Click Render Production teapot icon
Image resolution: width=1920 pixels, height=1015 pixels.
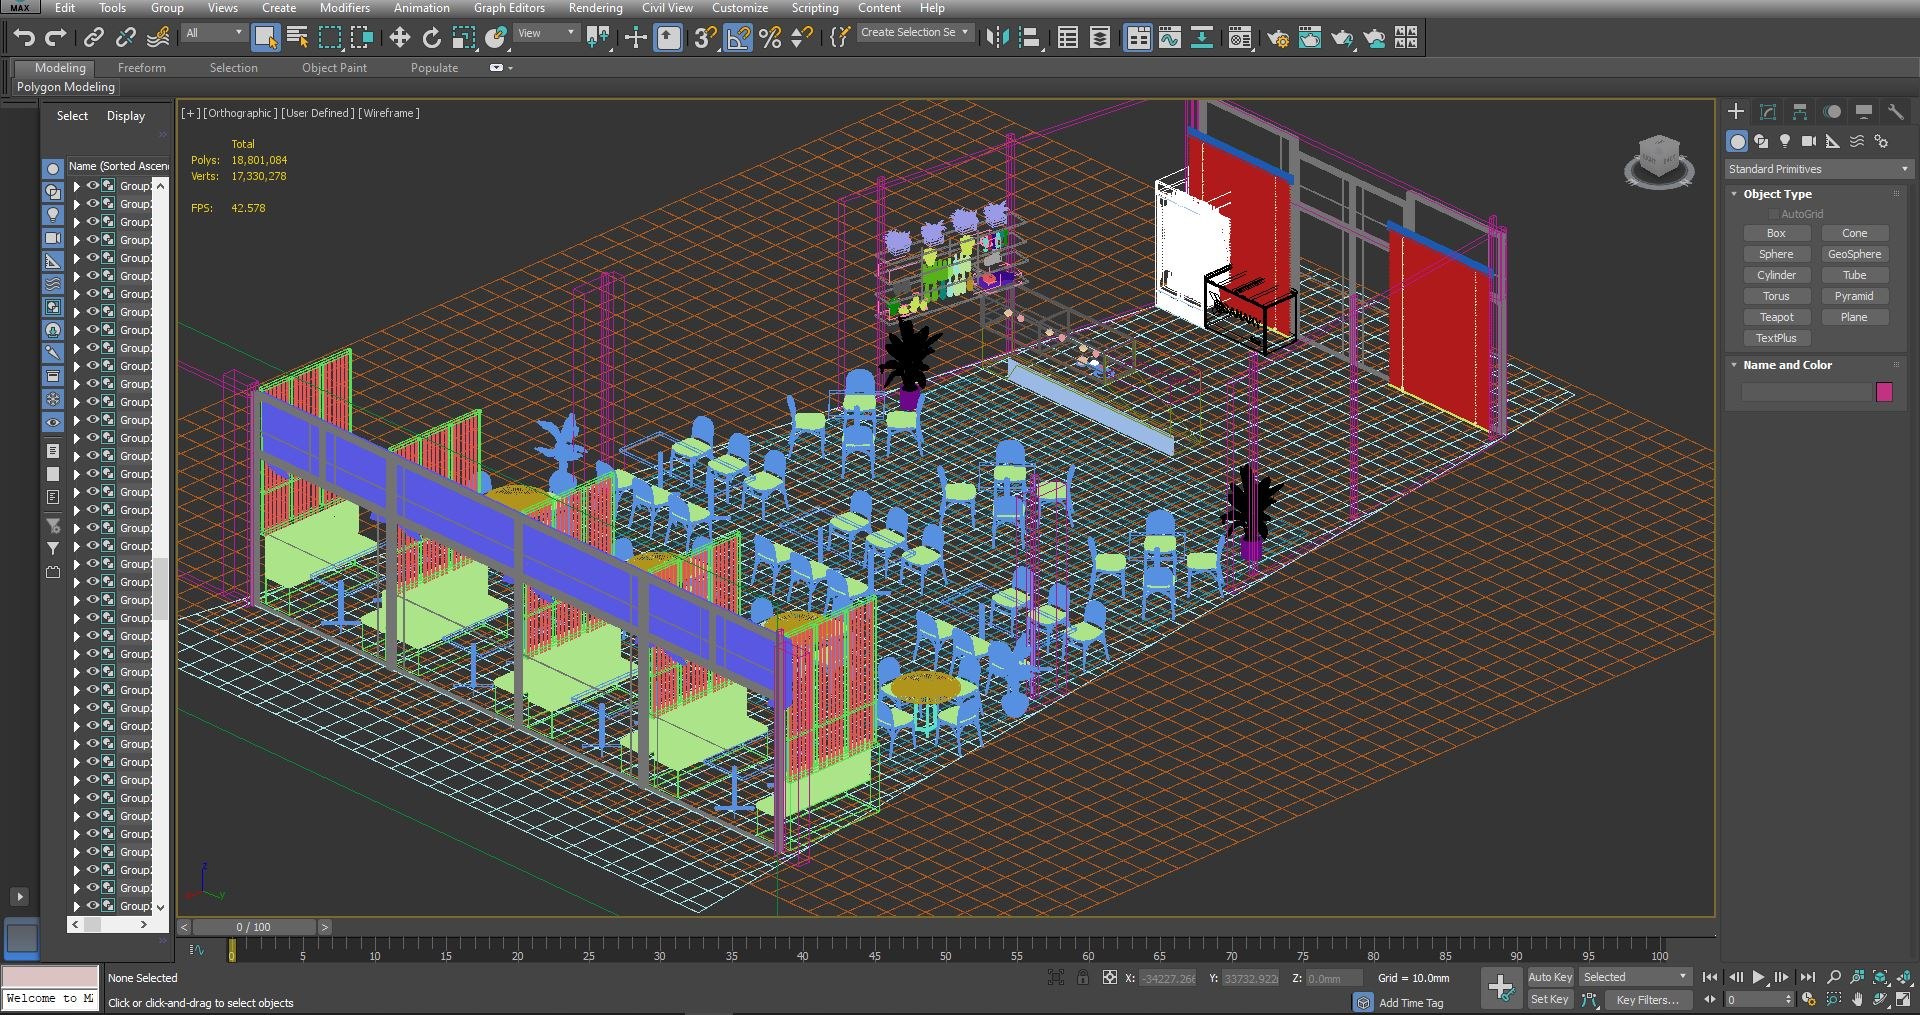(x=1342, y=38)
